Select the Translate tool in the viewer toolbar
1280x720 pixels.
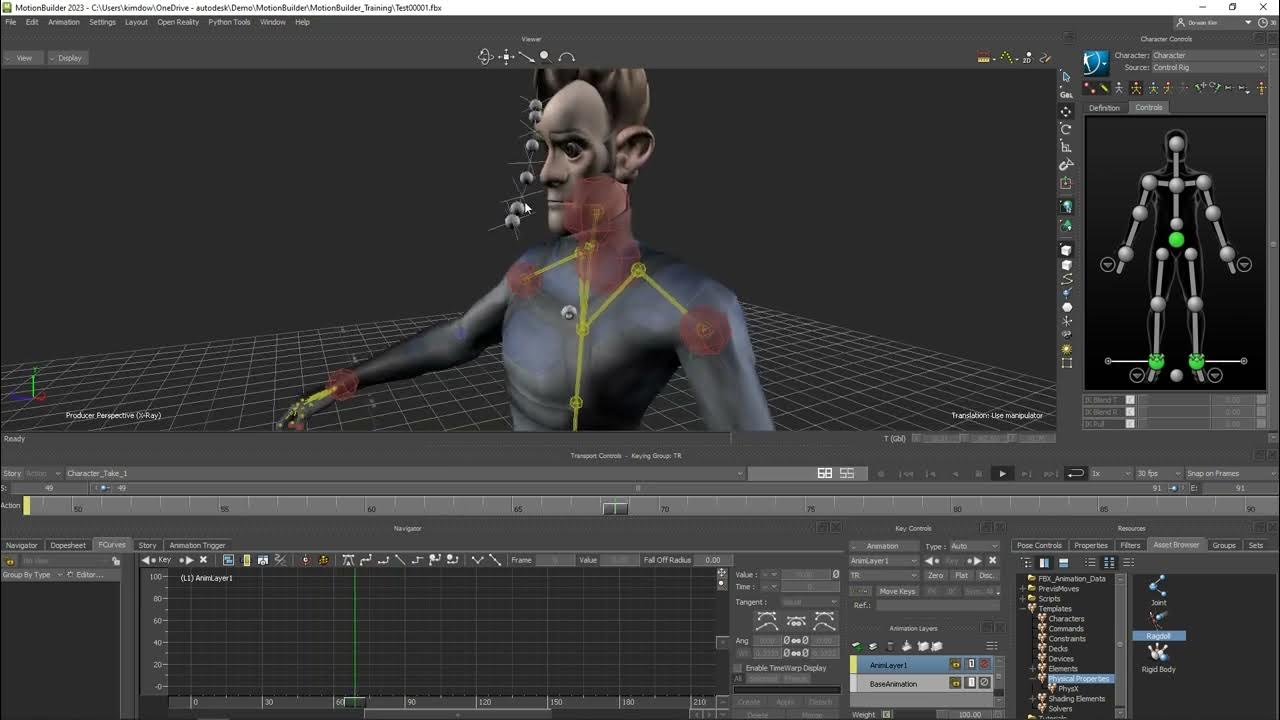tap(1066, 111)
